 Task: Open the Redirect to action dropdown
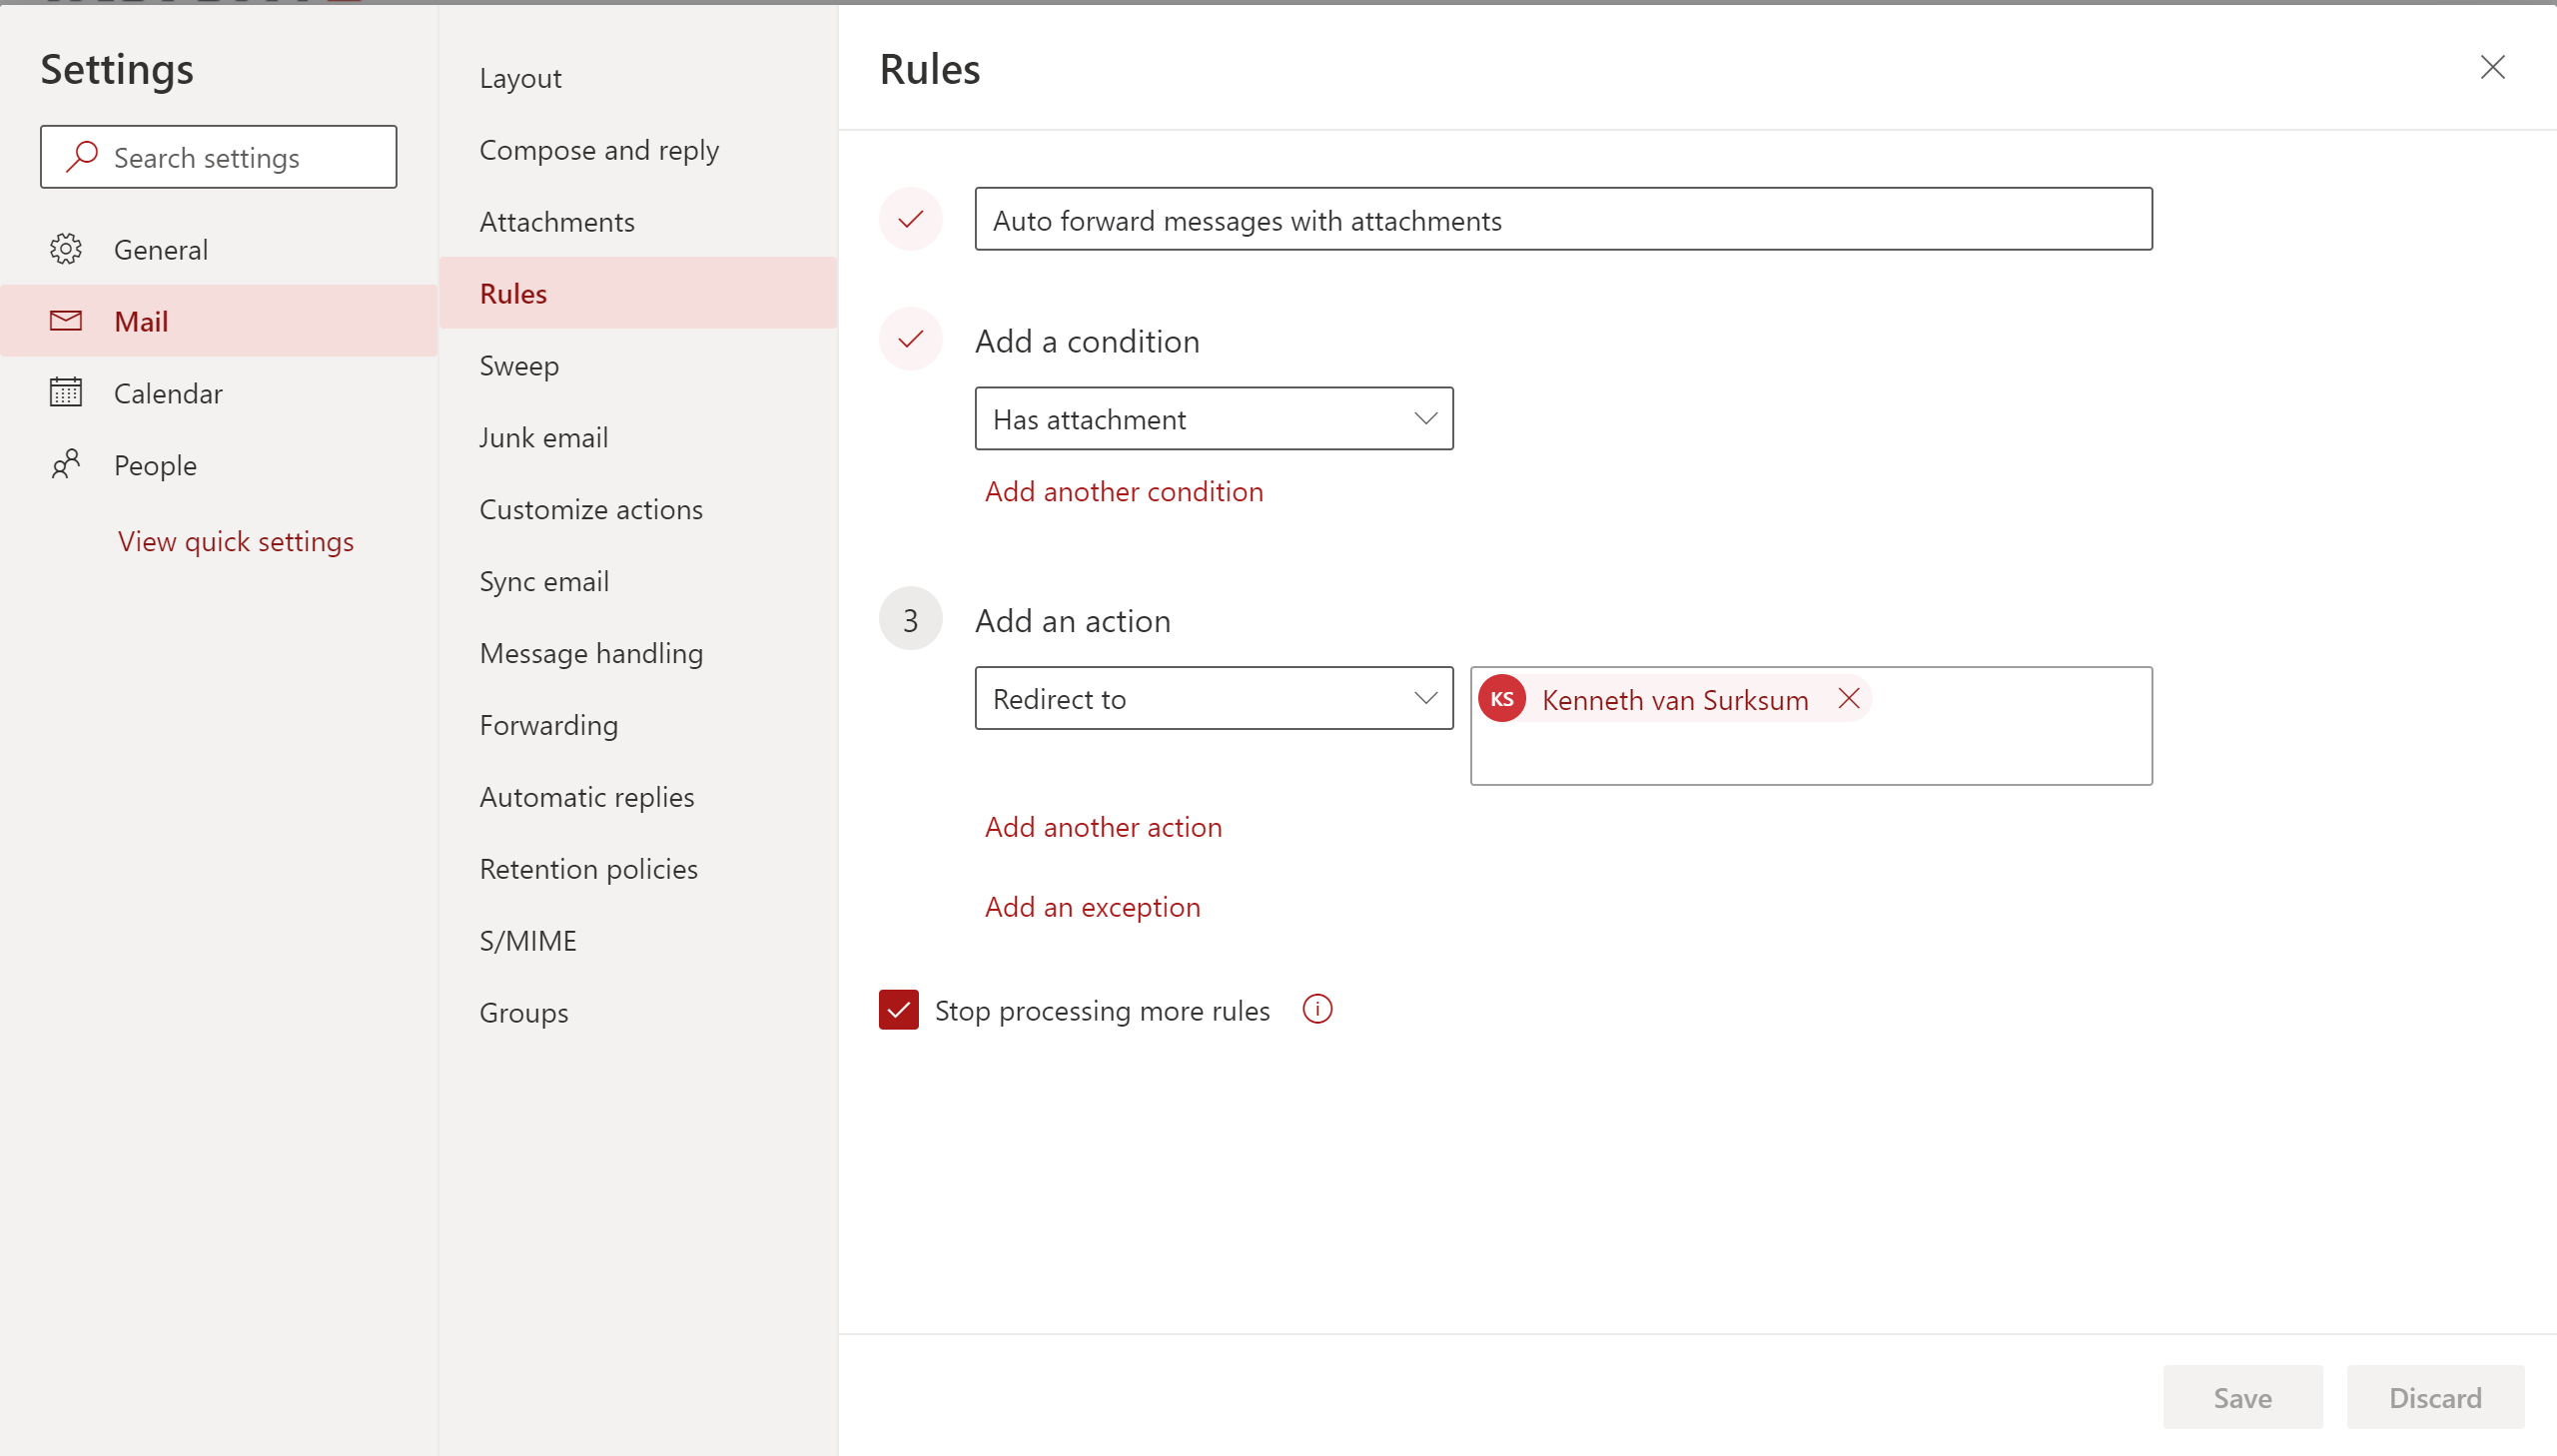pyautogui.click(x=1213, y=698)
